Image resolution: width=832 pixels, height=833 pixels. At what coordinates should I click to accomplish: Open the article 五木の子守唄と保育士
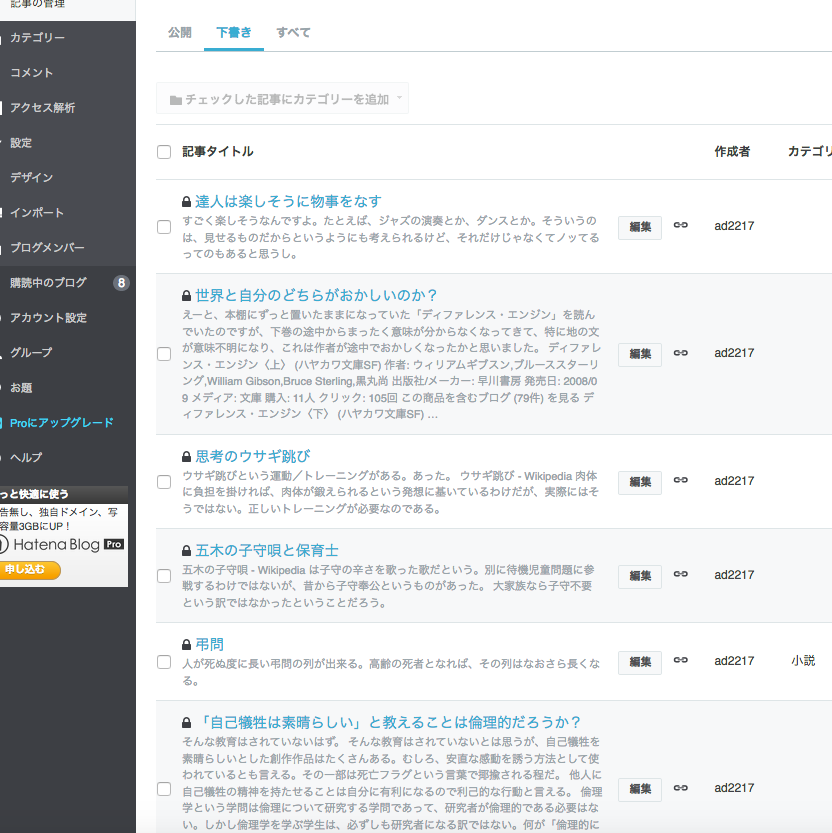(267, 551)
